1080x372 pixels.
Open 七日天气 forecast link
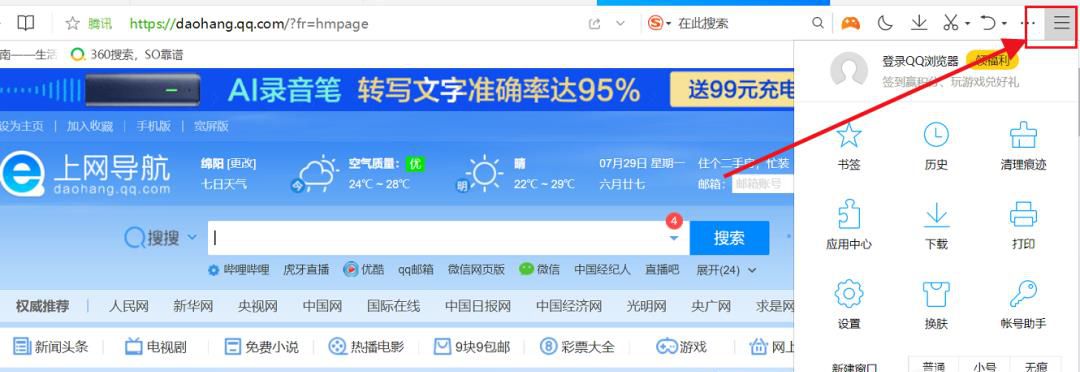click(223, 184)
